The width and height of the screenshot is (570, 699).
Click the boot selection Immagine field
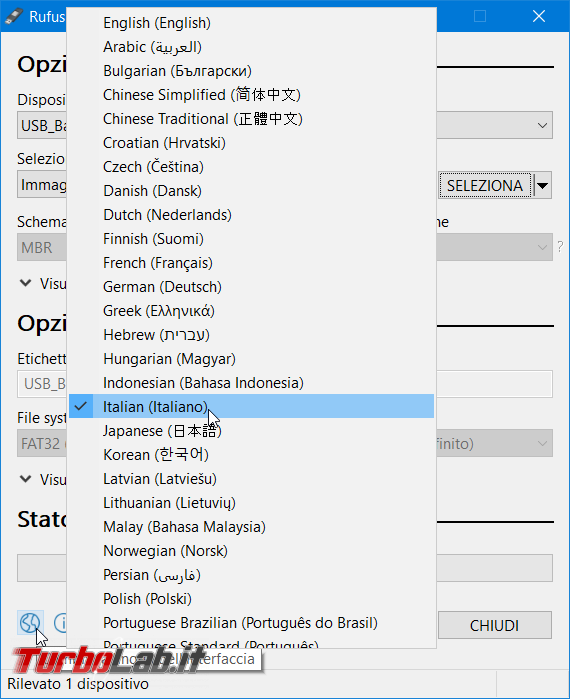41,185
